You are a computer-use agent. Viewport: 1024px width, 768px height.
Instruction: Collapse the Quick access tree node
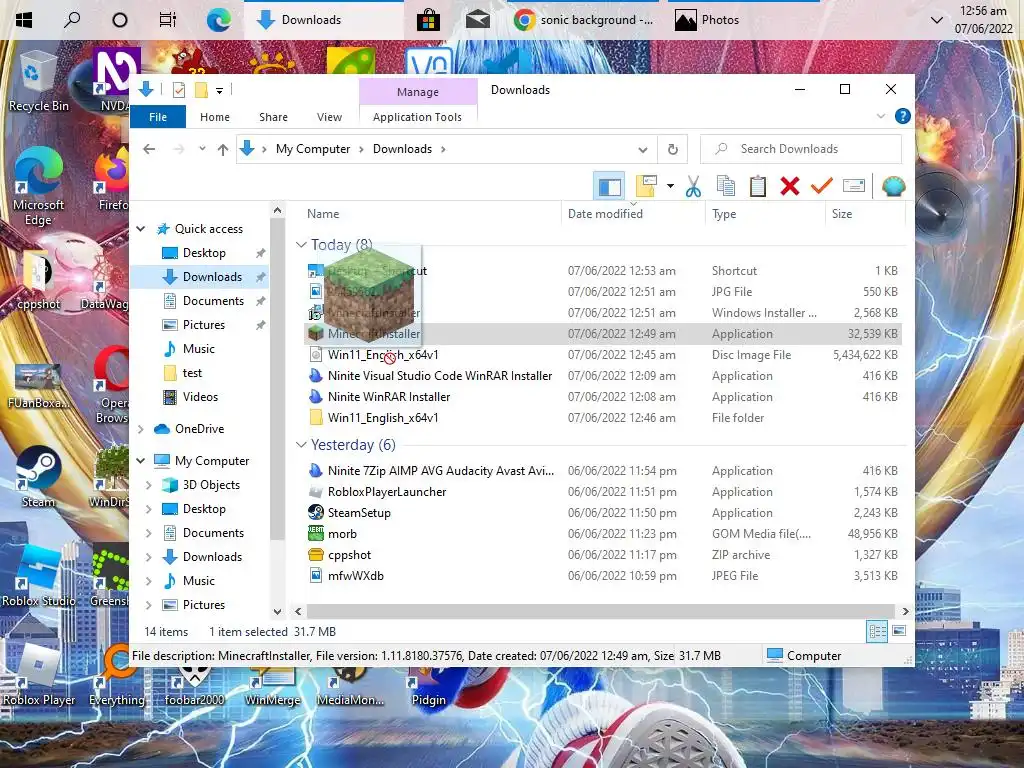tap(140, 229)
